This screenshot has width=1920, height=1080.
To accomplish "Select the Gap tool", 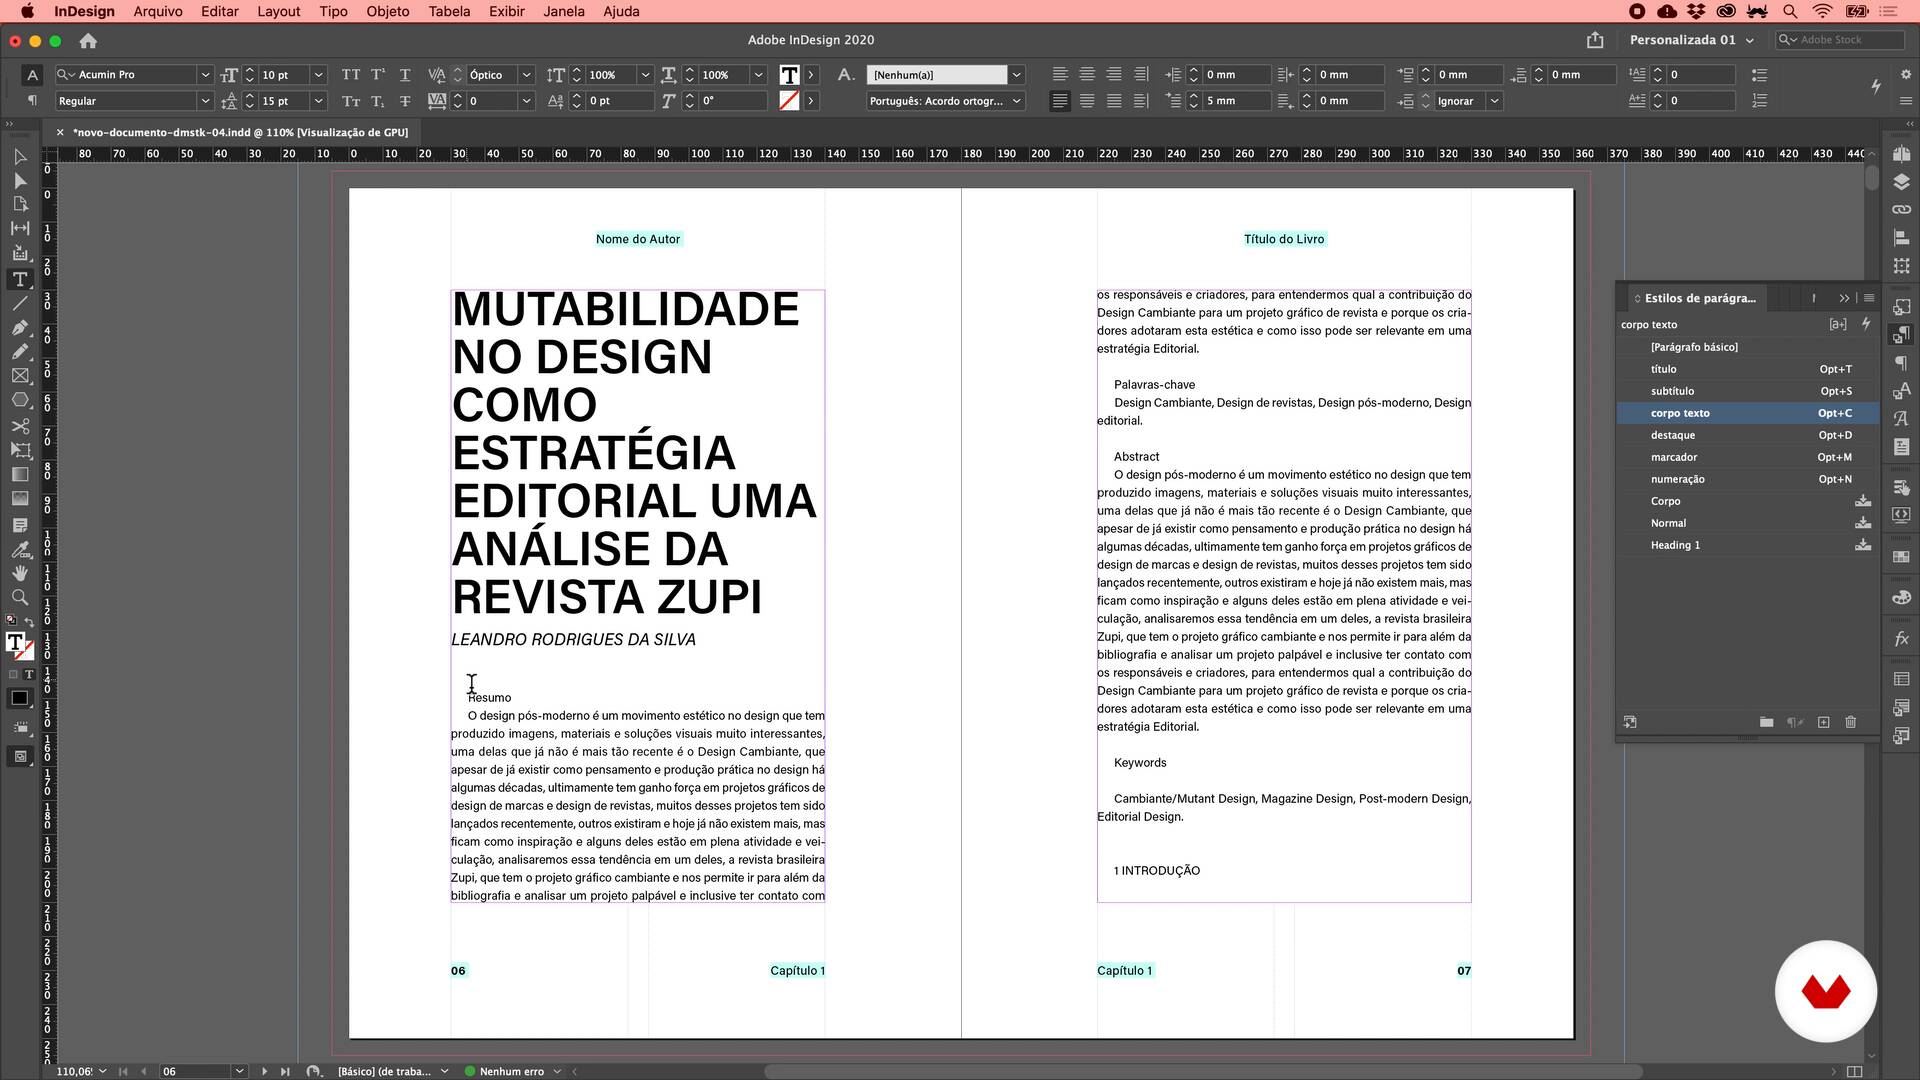I will click(x=20, y=229).
